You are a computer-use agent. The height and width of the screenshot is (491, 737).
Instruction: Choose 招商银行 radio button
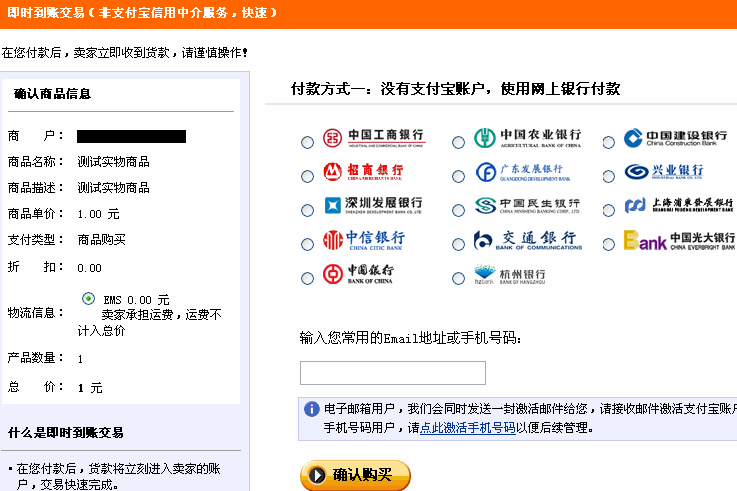point(307,176)
